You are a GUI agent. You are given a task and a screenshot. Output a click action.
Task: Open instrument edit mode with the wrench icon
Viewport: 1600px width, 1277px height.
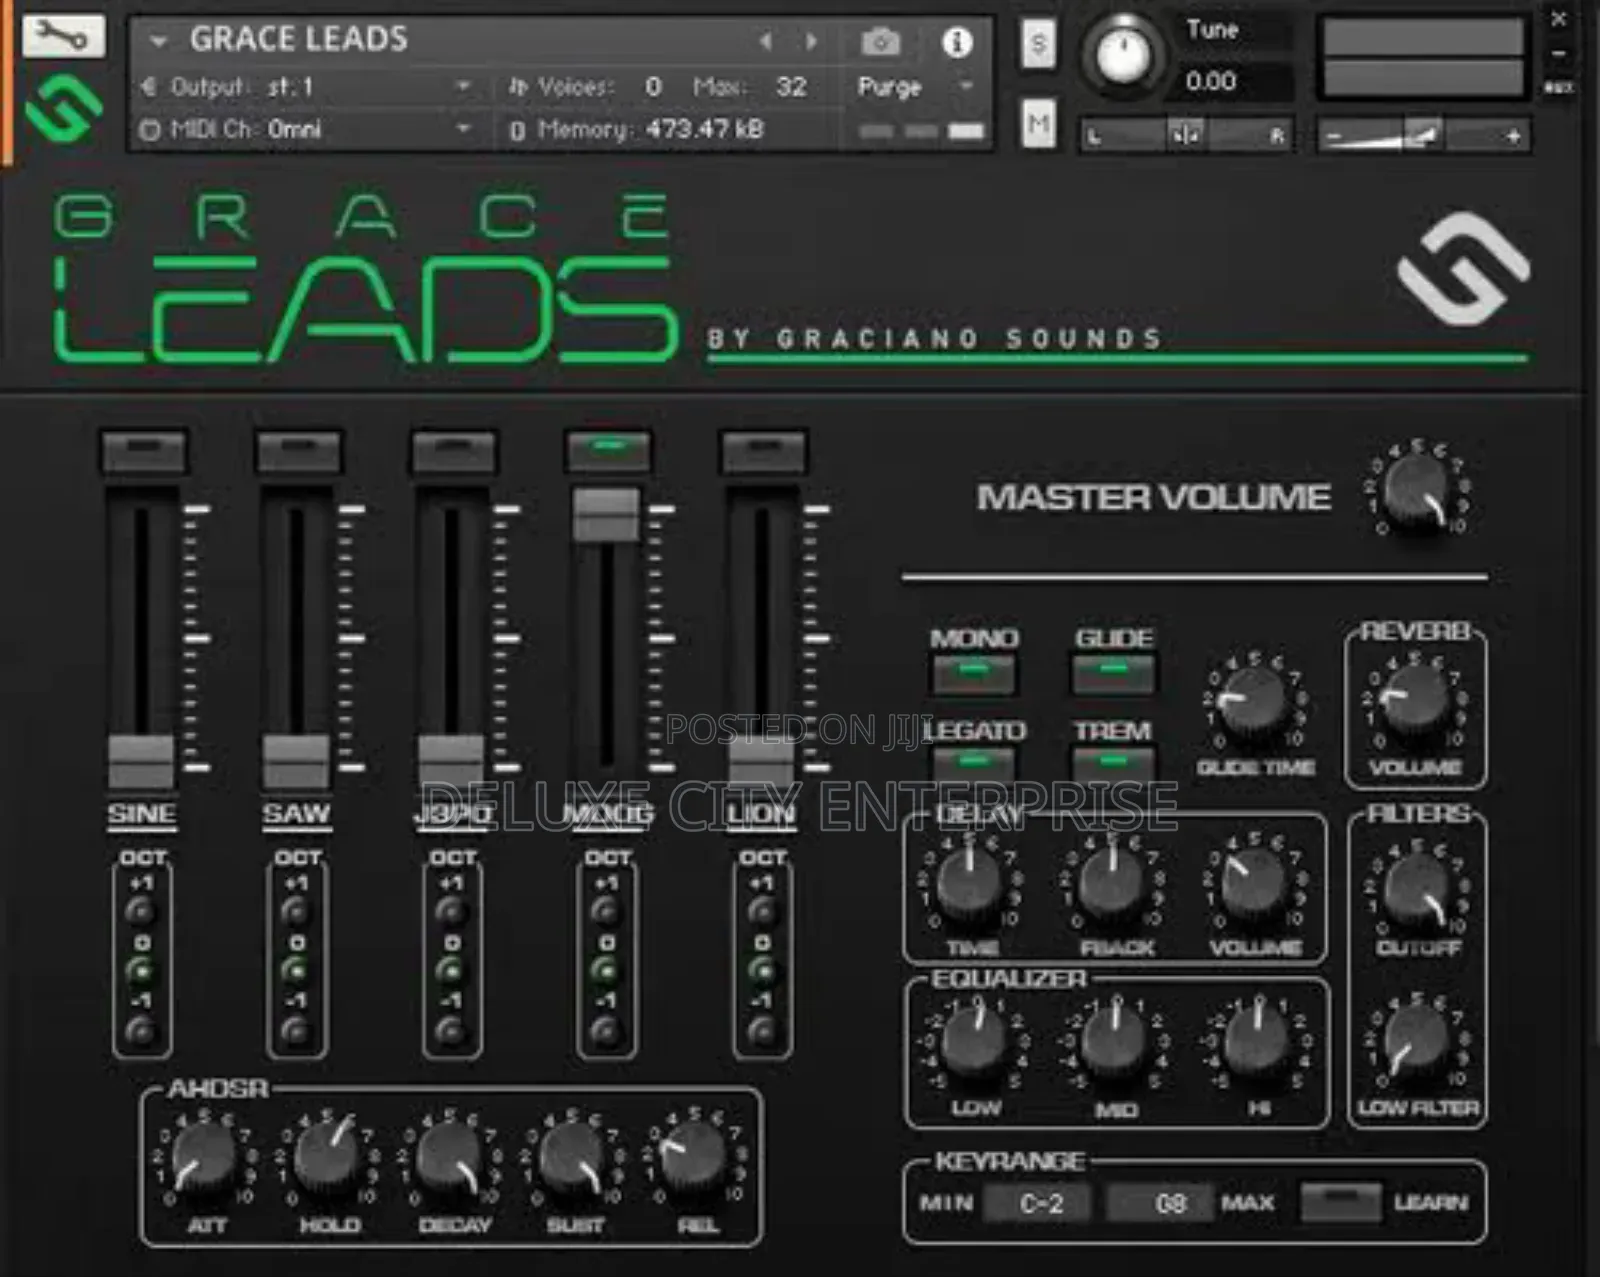(x=63, y=36)
